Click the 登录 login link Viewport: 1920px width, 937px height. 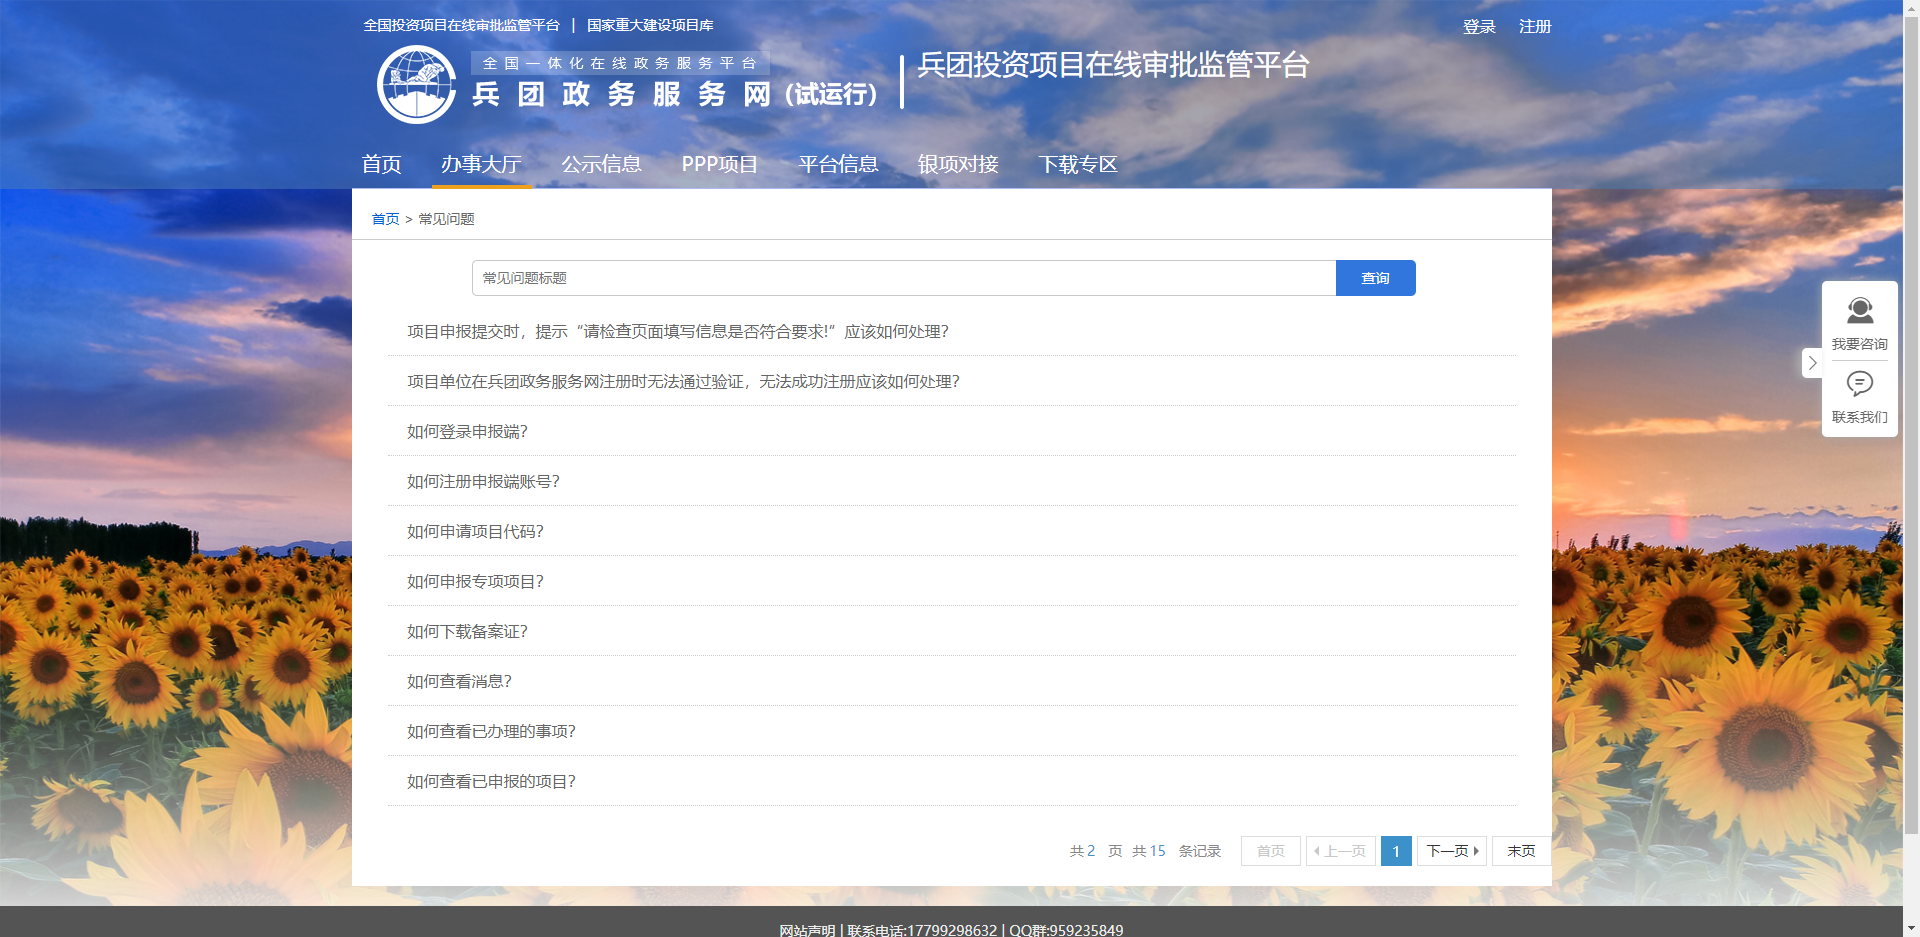click(x=1479, y=27)
